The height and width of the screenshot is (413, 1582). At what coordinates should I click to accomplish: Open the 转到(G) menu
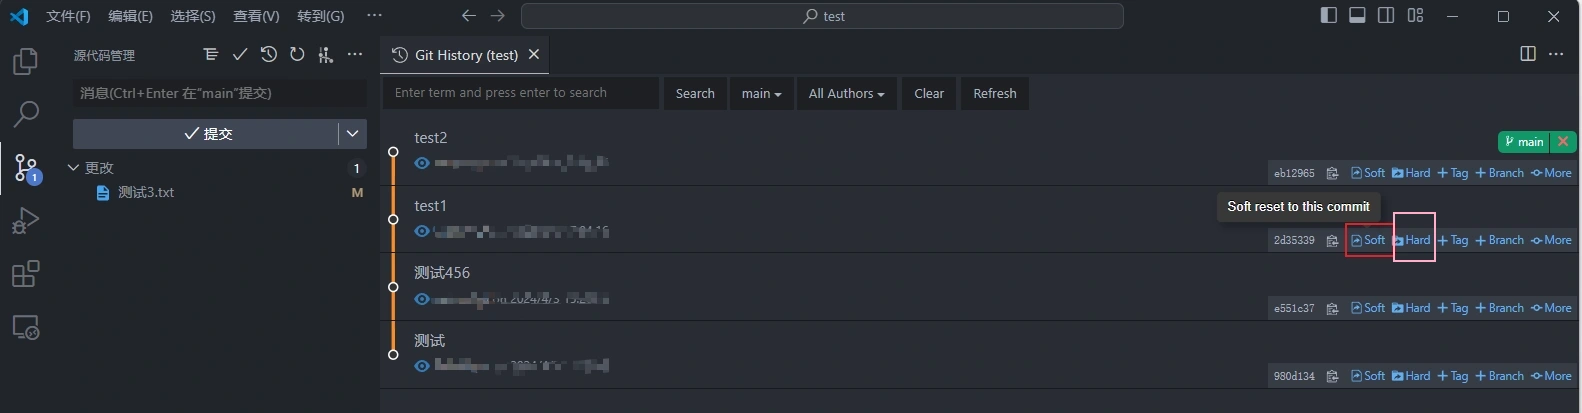click(320, 16)
